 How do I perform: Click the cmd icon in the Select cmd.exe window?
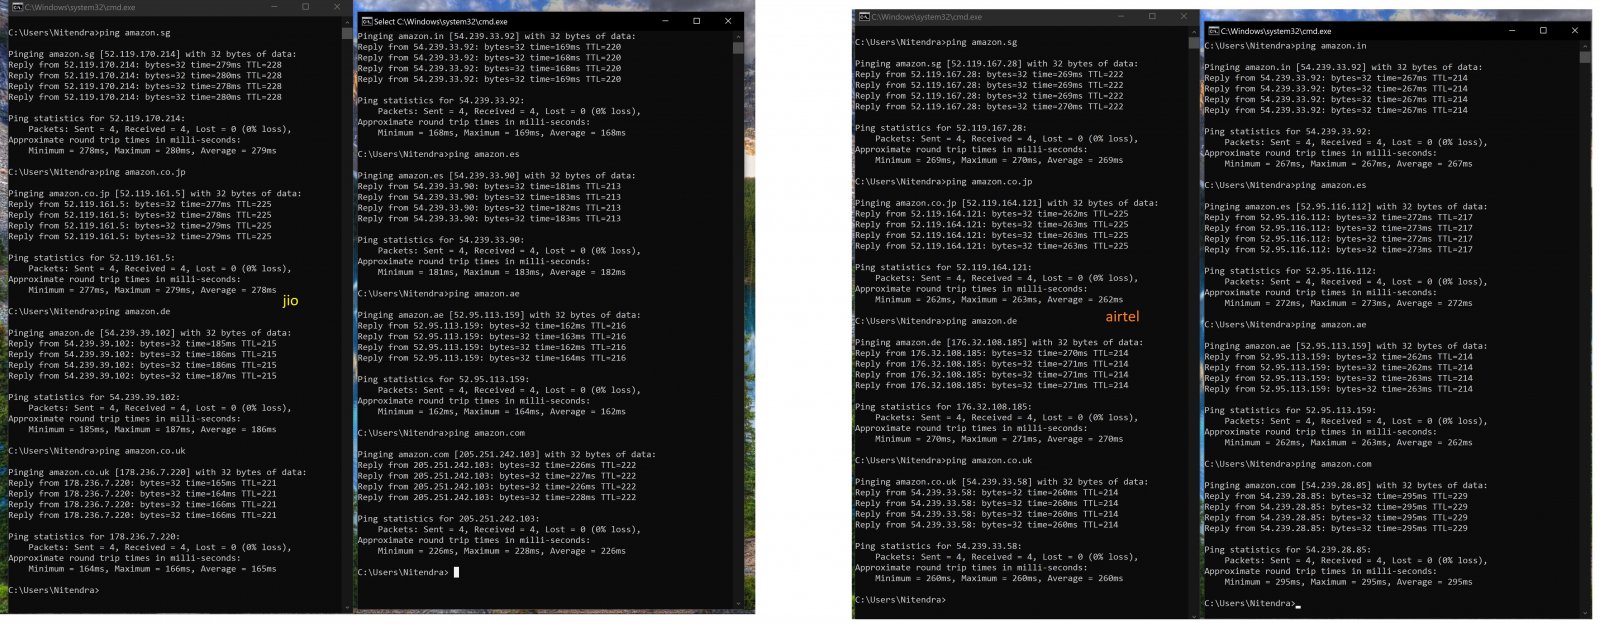pos(366,21)
